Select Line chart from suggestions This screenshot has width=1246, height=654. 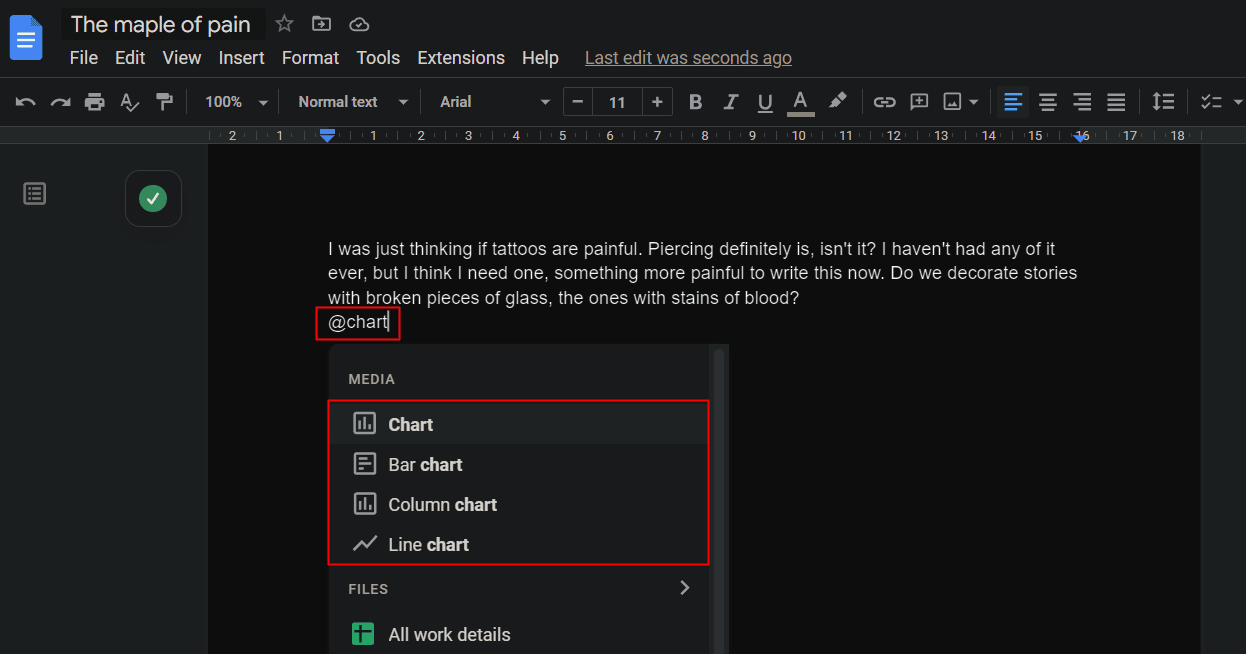click(519, 544)
